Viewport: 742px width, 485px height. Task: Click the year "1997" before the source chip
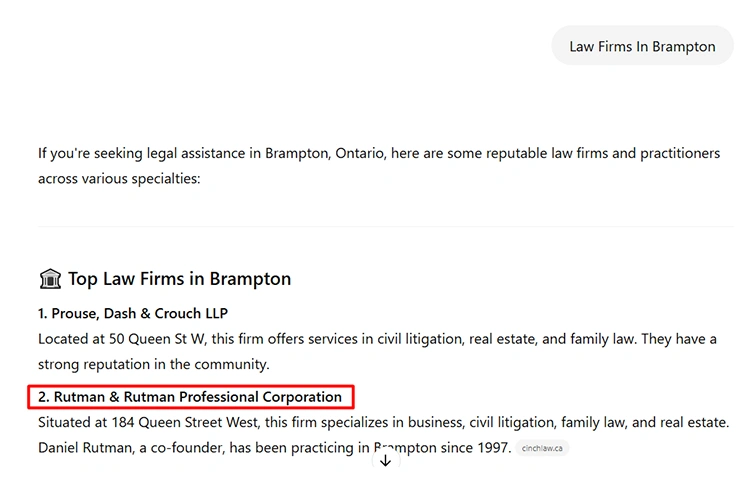493,447
